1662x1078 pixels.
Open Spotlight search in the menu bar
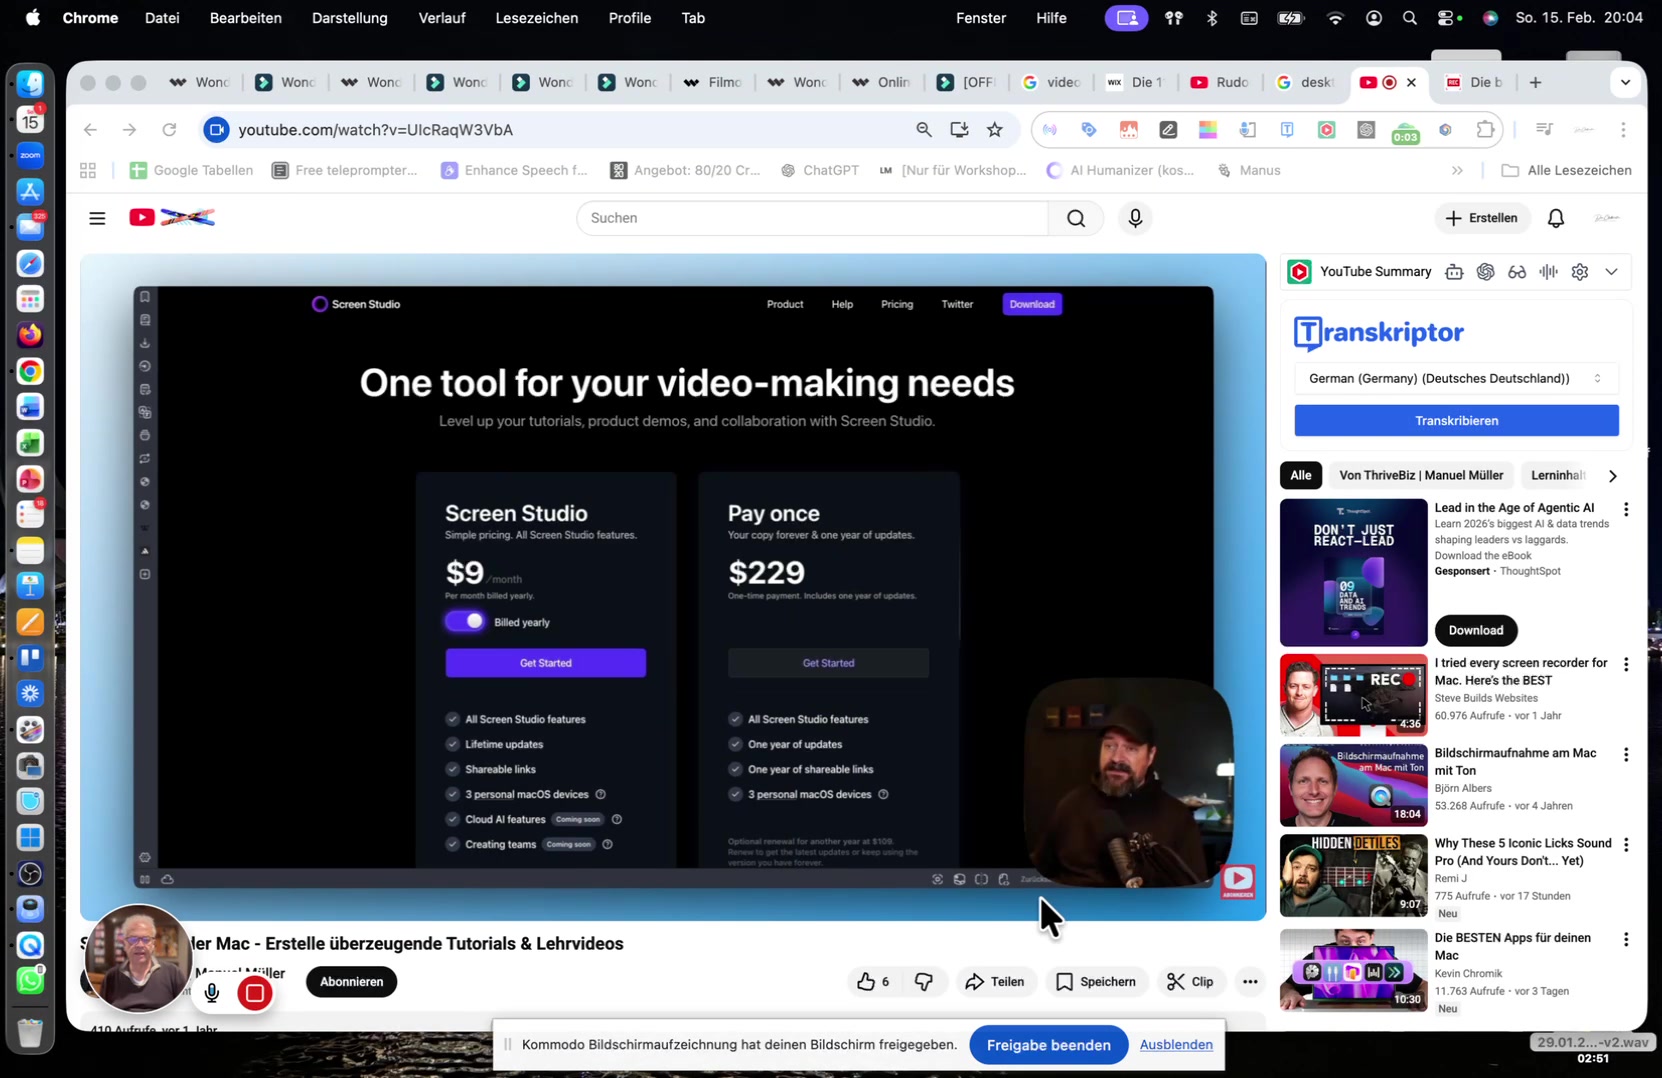(x=1410, y=18)
